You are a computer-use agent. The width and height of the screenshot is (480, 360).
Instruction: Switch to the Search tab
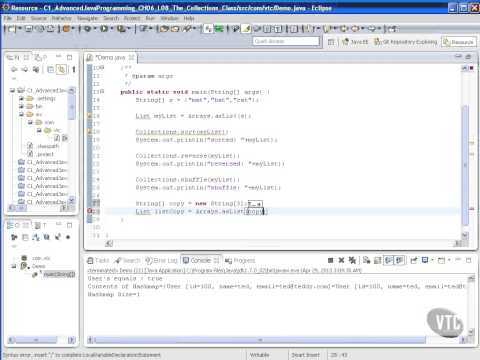128,260
